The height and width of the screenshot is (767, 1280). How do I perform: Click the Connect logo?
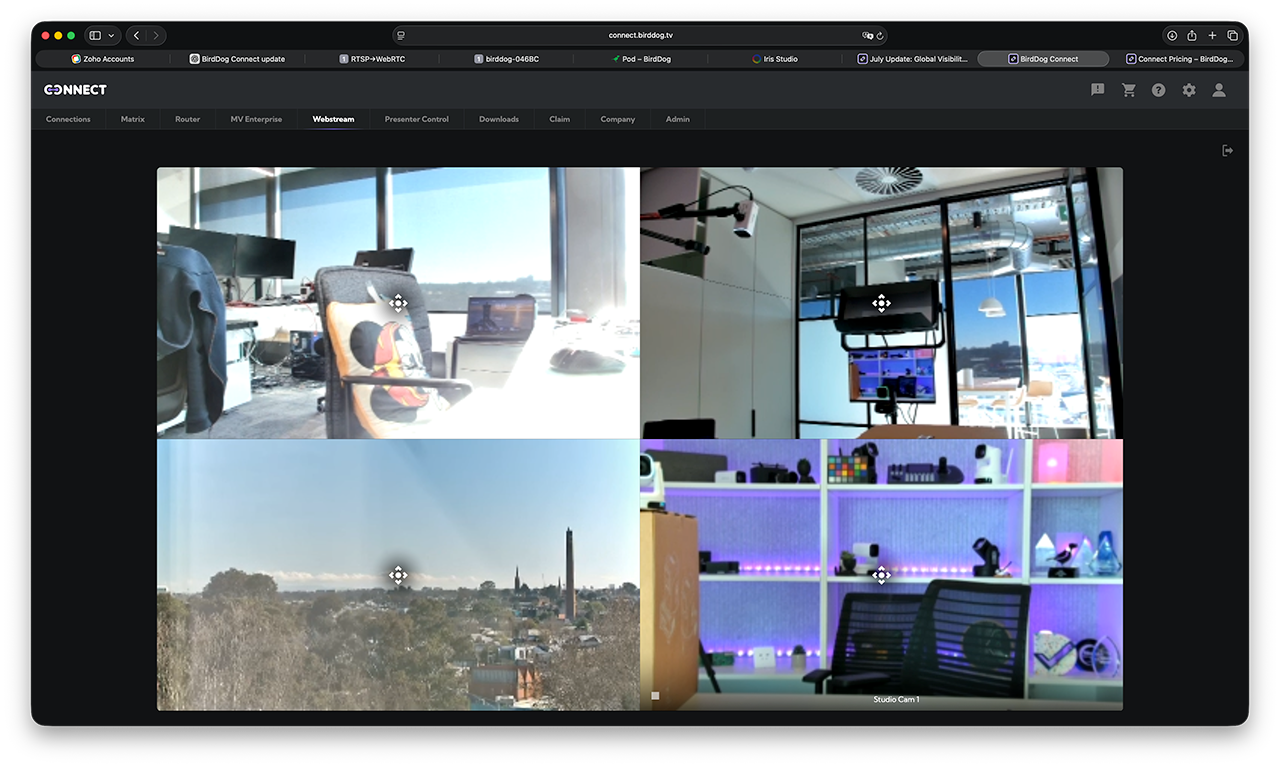(75, 90)
